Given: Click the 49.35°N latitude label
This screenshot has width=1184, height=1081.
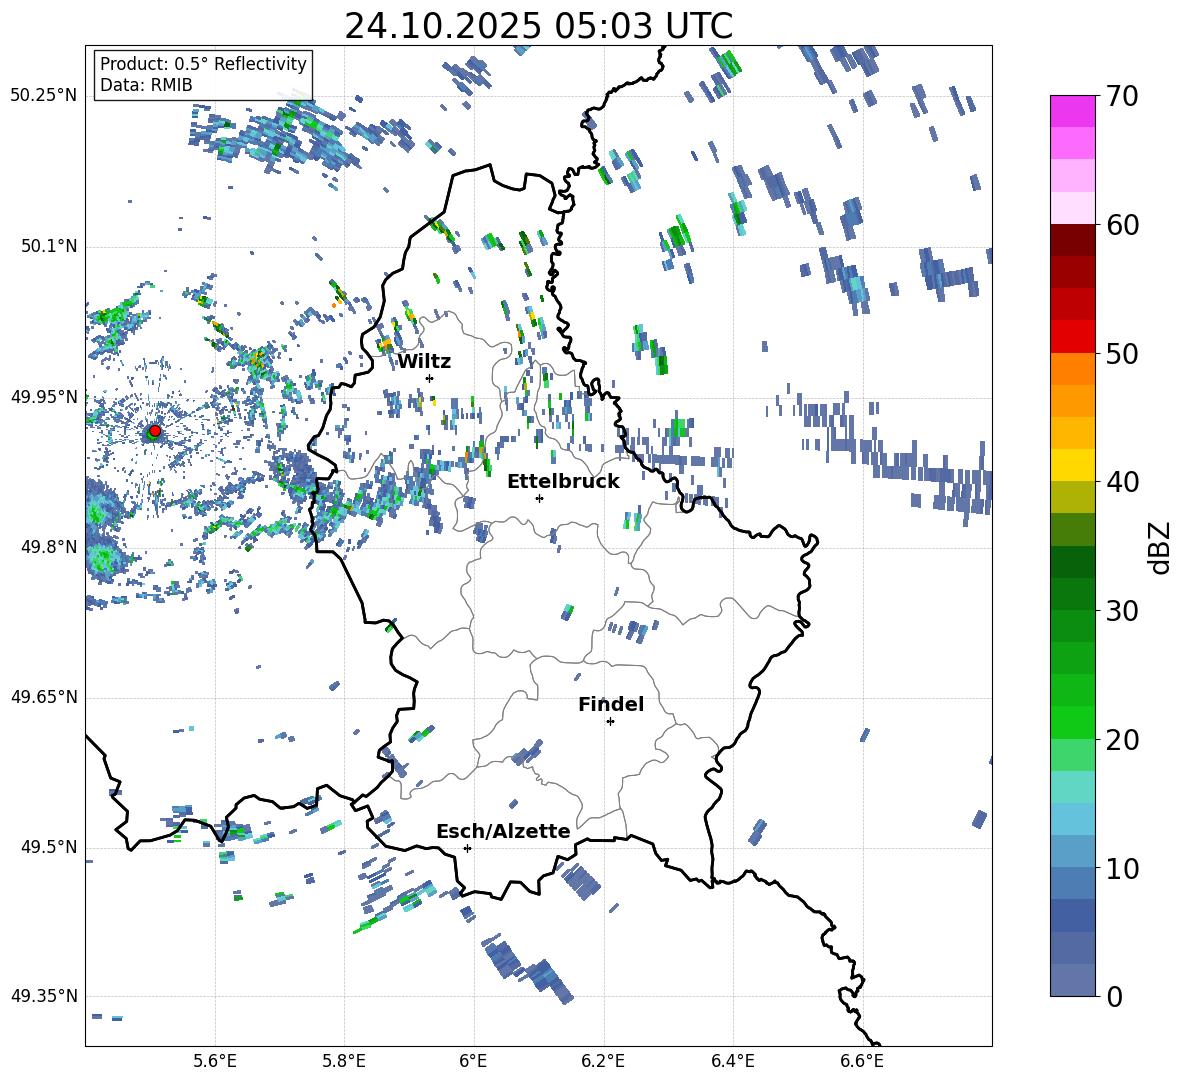Looking at the screenshot, I should pos(44,996).
